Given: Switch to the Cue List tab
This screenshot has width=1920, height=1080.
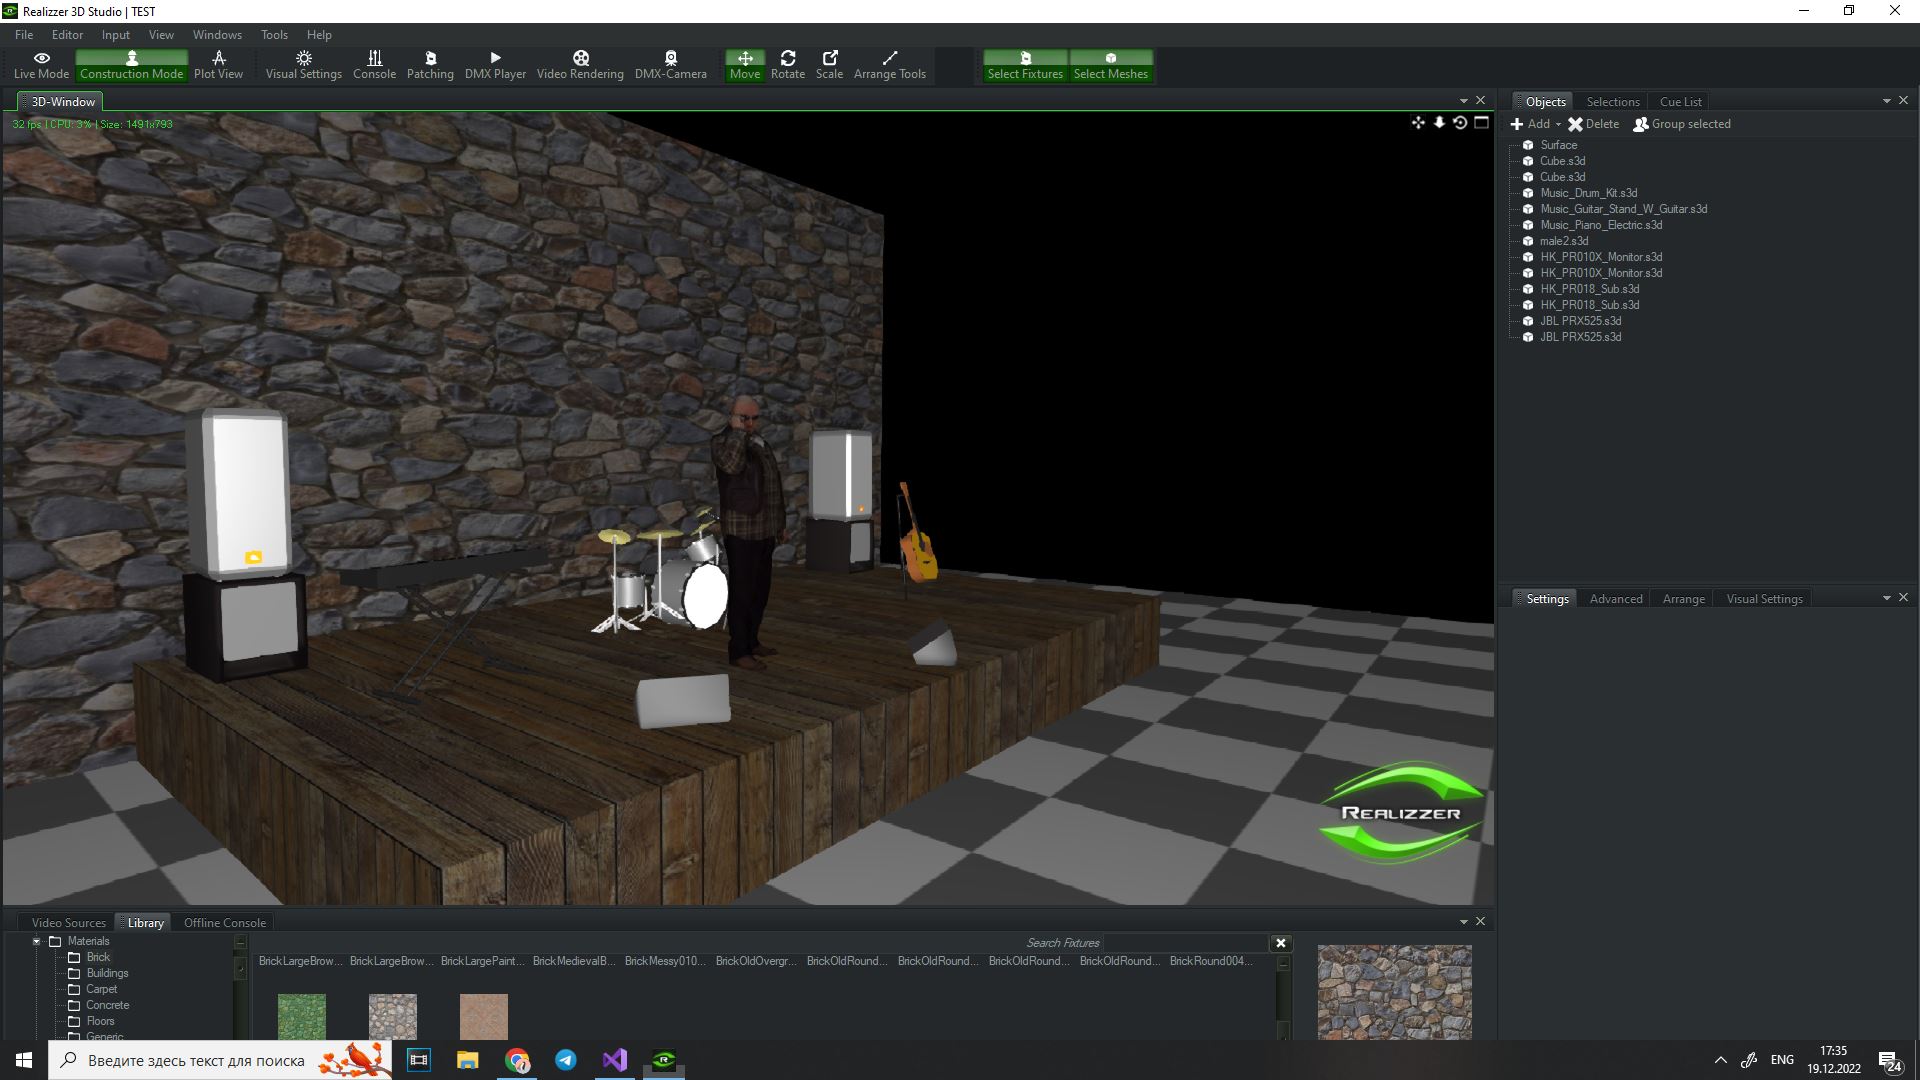Looking at the screenshot, I should tap(1680, 101).
